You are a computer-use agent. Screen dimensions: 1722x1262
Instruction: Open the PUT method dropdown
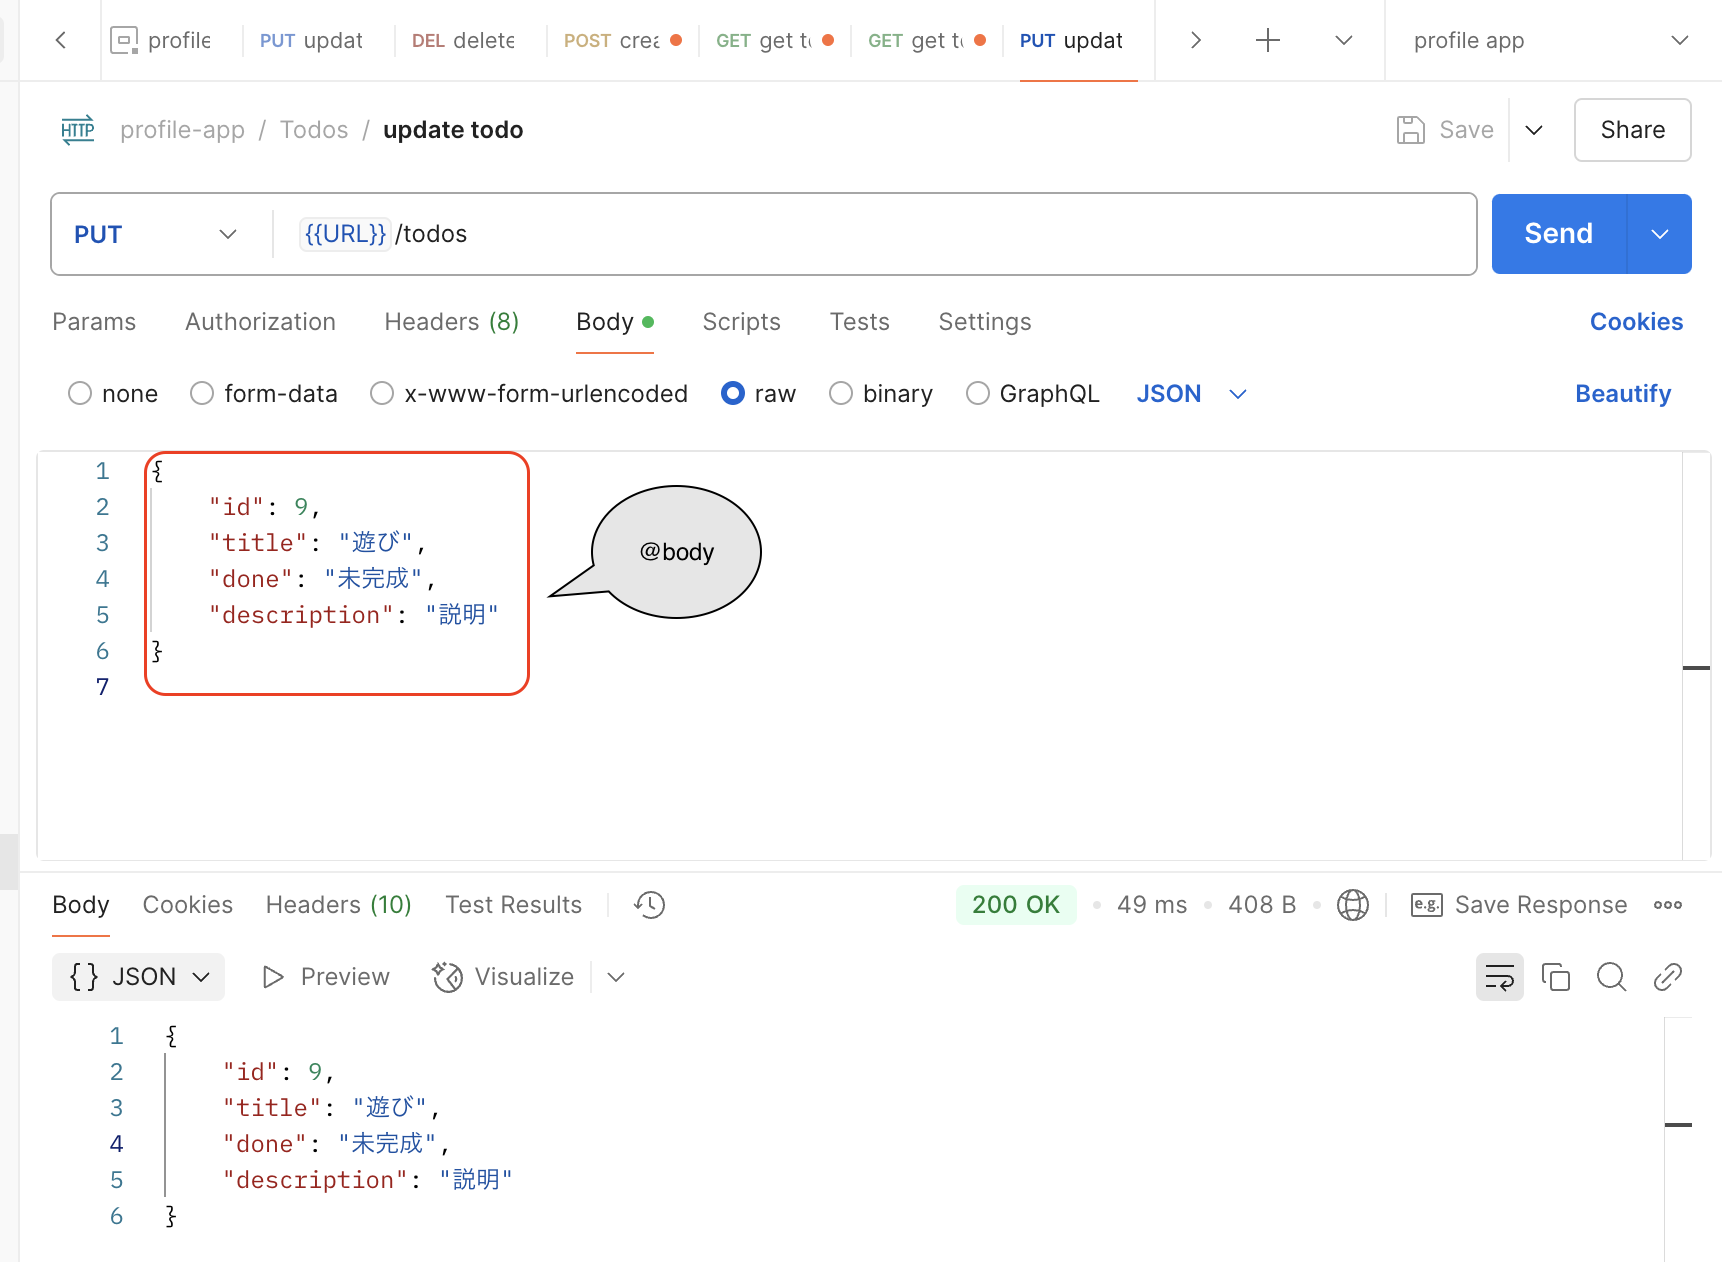tap(156, 234)
